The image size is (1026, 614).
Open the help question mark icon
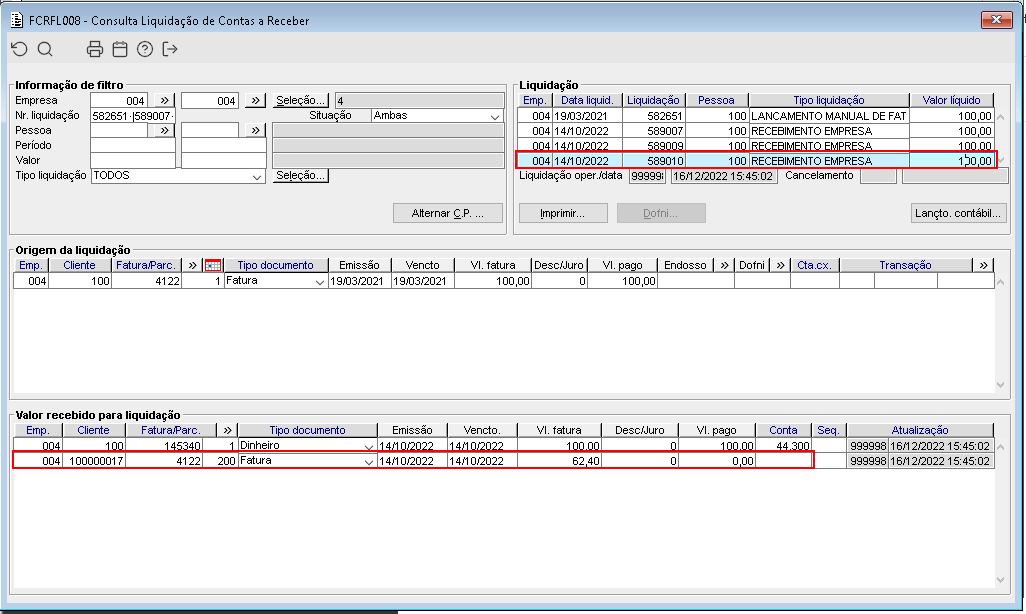145,49
